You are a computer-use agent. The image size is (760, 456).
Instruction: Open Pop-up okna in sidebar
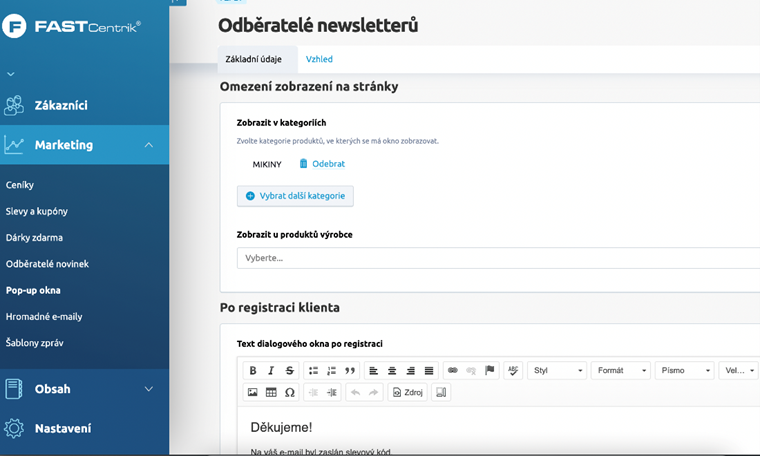pos(33,290)
